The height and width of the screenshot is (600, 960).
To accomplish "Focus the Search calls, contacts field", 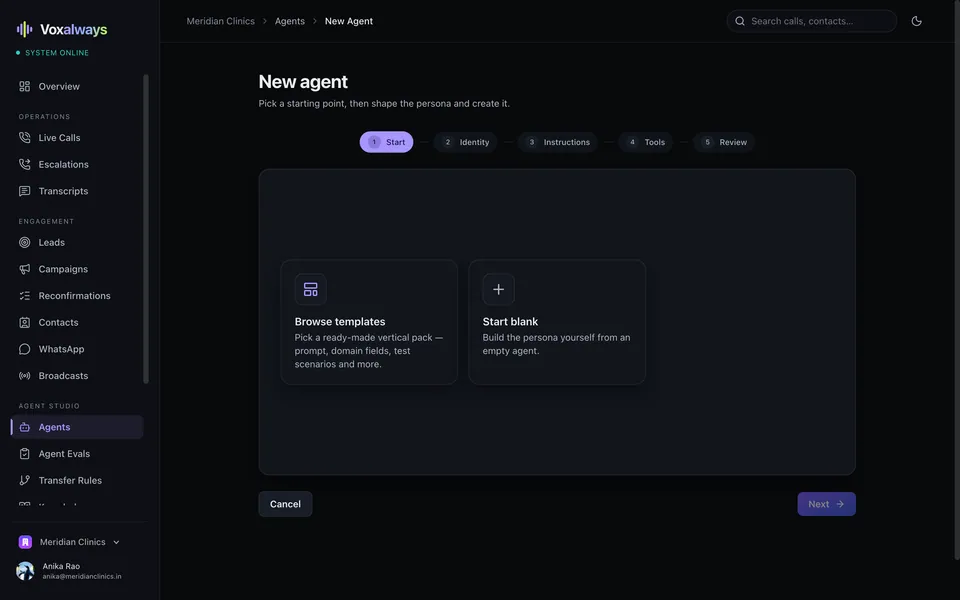I will (812, 21).
